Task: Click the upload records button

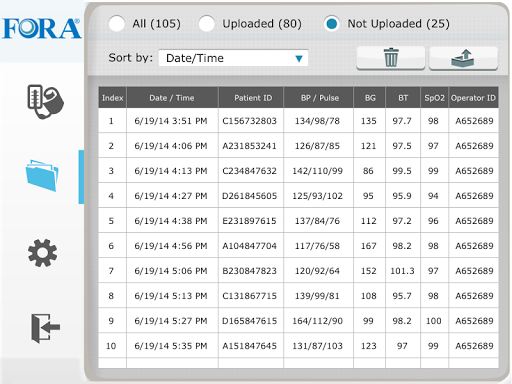Action: 463,58
